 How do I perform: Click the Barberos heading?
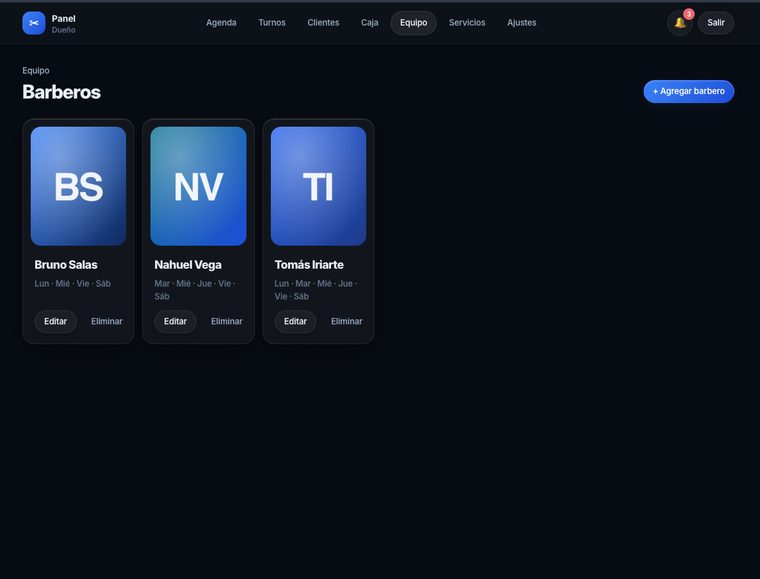coord(62,92)
